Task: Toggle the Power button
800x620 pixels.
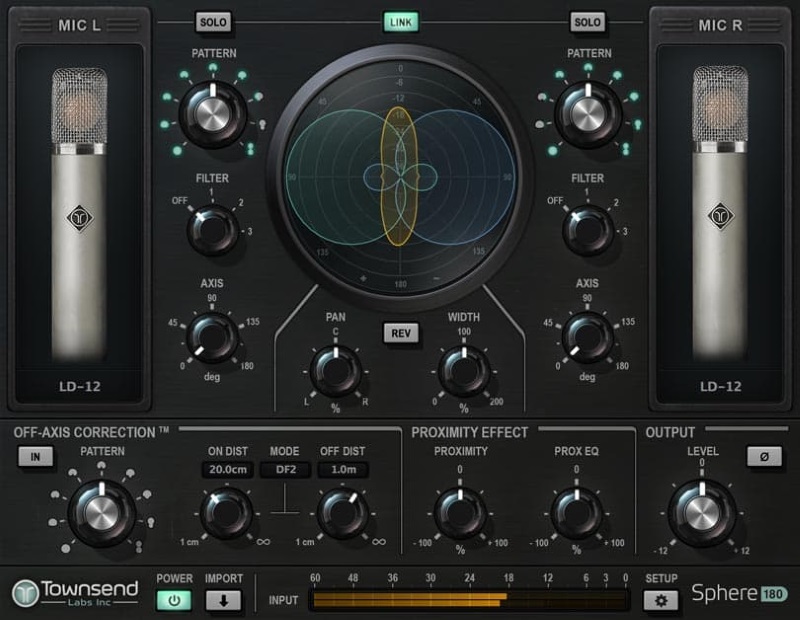Action: click(174, 601)
